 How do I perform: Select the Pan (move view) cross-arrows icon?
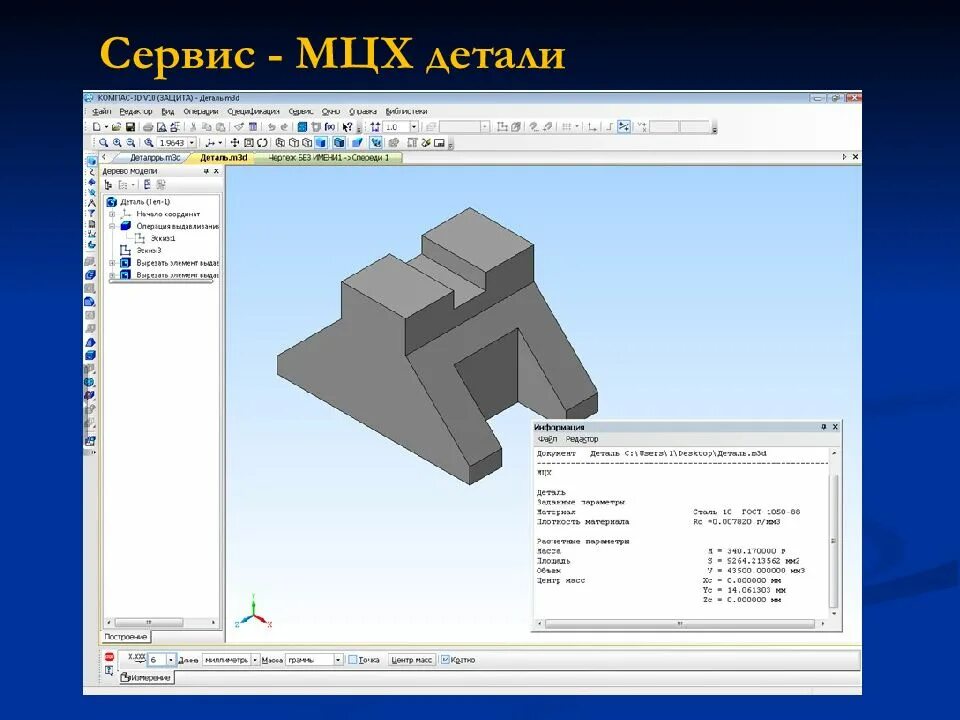[234, 143]
